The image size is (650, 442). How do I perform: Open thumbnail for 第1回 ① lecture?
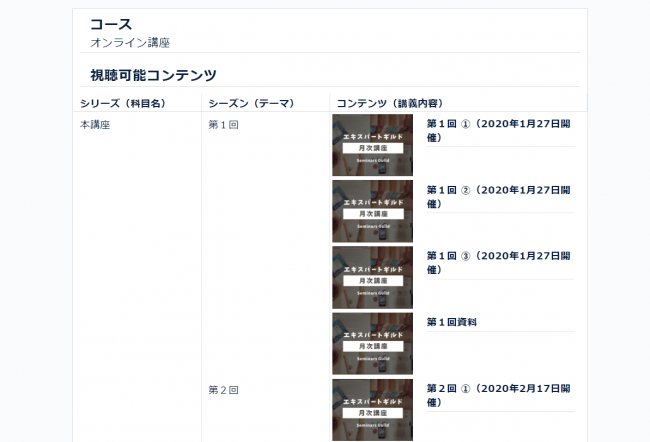[372, 145]
